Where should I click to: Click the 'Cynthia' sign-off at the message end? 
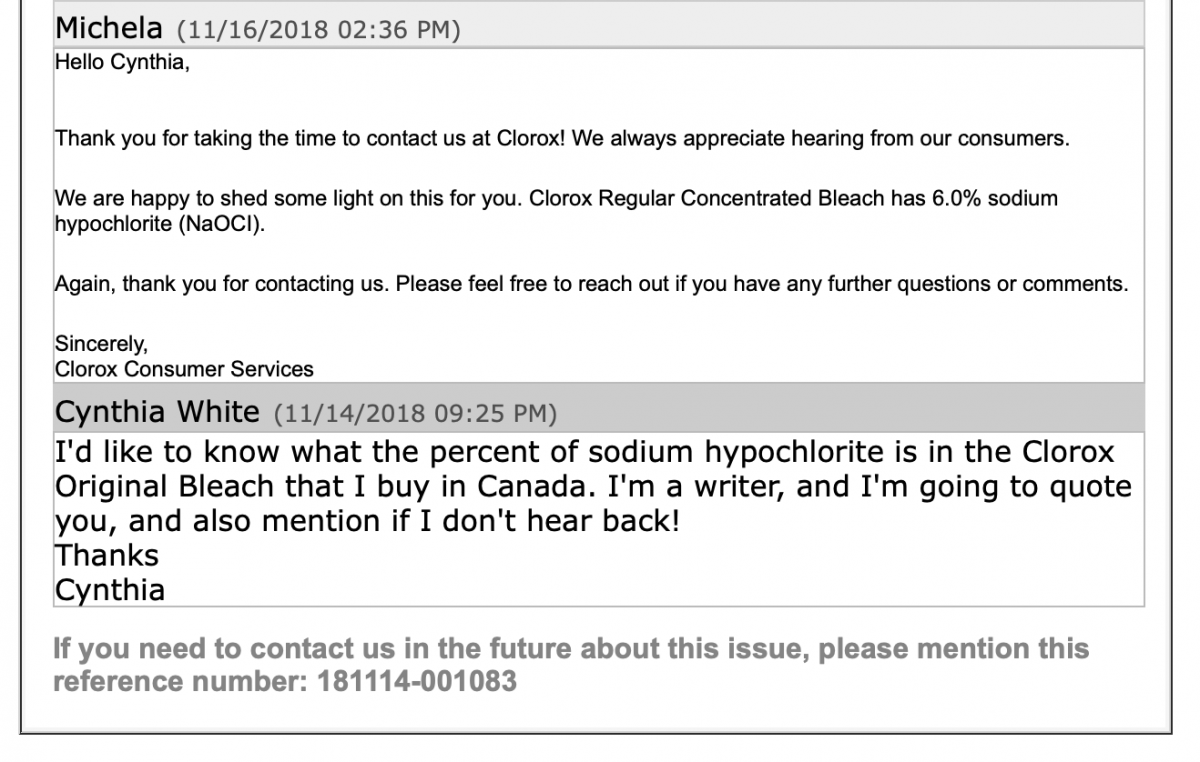pyautogui.click(x=109, y=589)
